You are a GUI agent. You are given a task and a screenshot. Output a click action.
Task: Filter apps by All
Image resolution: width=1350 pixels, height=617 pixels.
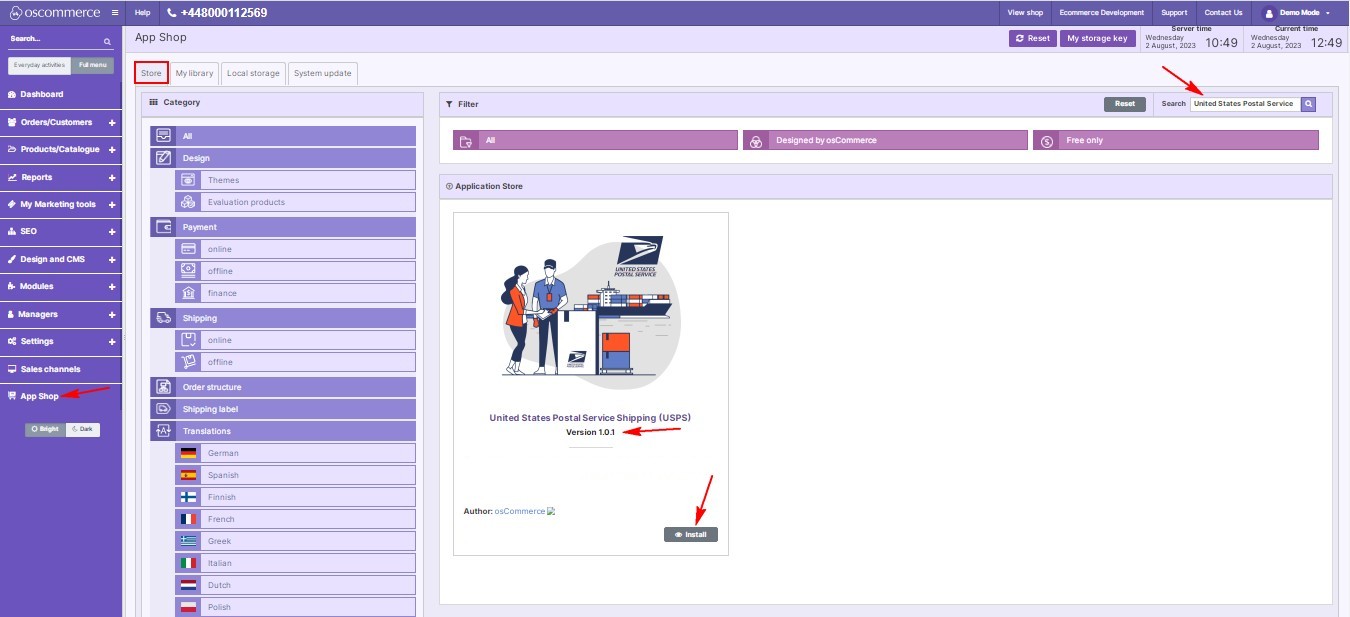pos(595,141)
